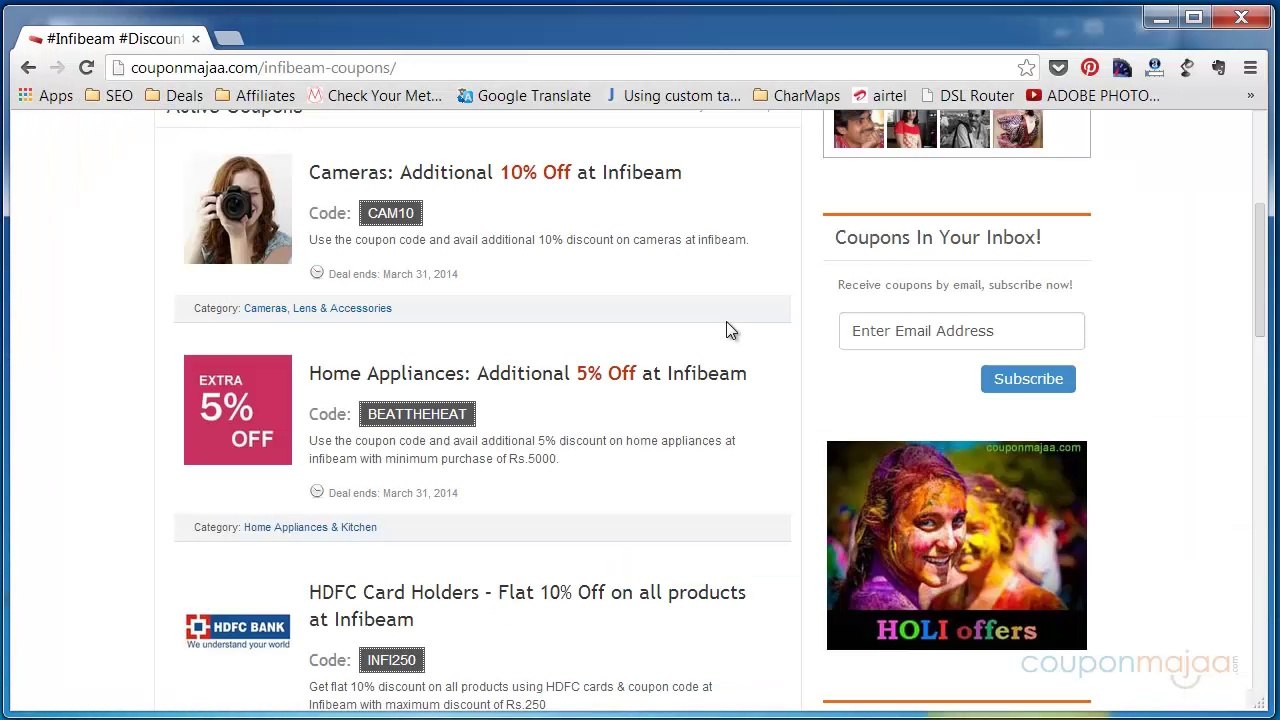Reload the current page
The image size is (1280, 720).
click(86, 68)
